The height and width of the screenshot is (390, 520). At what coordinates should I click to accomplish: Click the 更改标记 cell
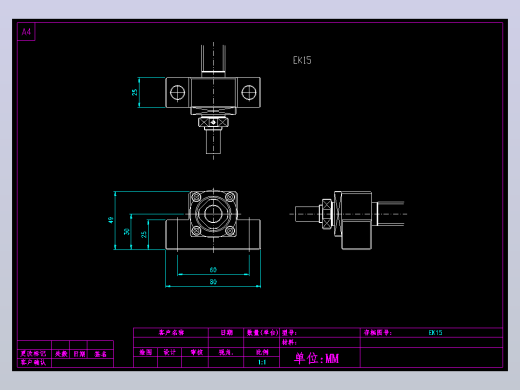(33, 354)
